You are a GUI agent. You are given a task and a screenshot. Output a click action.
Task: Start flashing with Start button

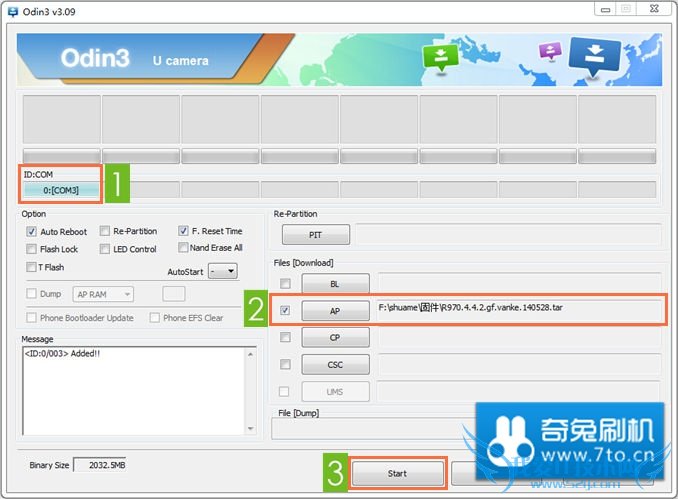398,473
